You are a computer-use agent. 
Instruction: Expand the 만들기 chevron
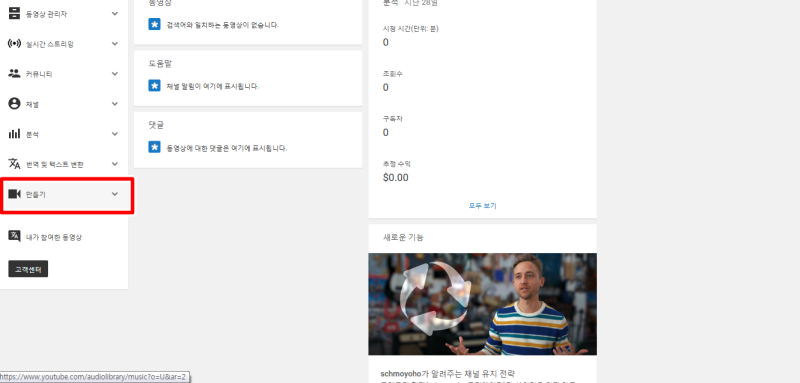pos(115,194)
